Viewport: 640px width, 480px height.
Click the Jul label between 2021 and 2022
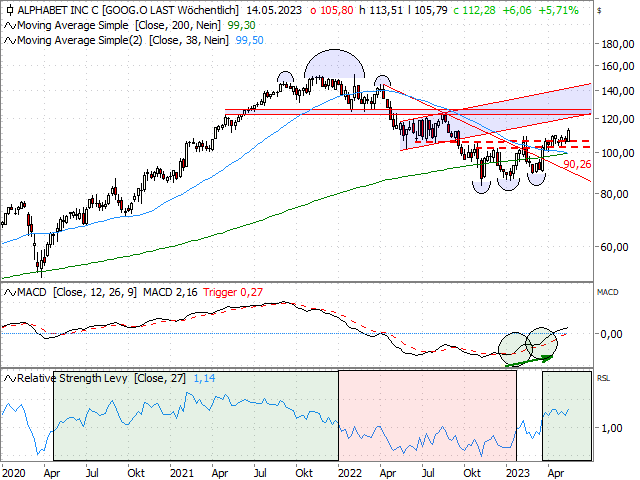pyautogui.click(x=260, y=473)
